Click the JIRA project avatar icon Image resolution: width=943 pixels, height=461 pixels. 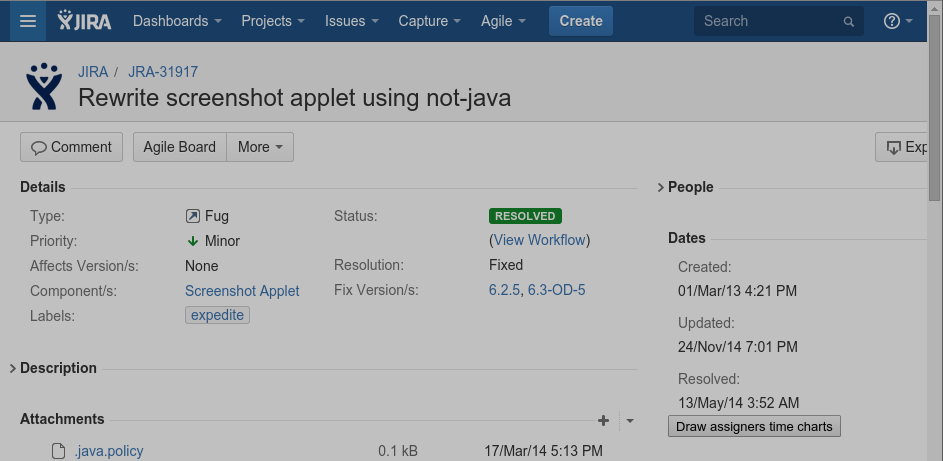44,87
